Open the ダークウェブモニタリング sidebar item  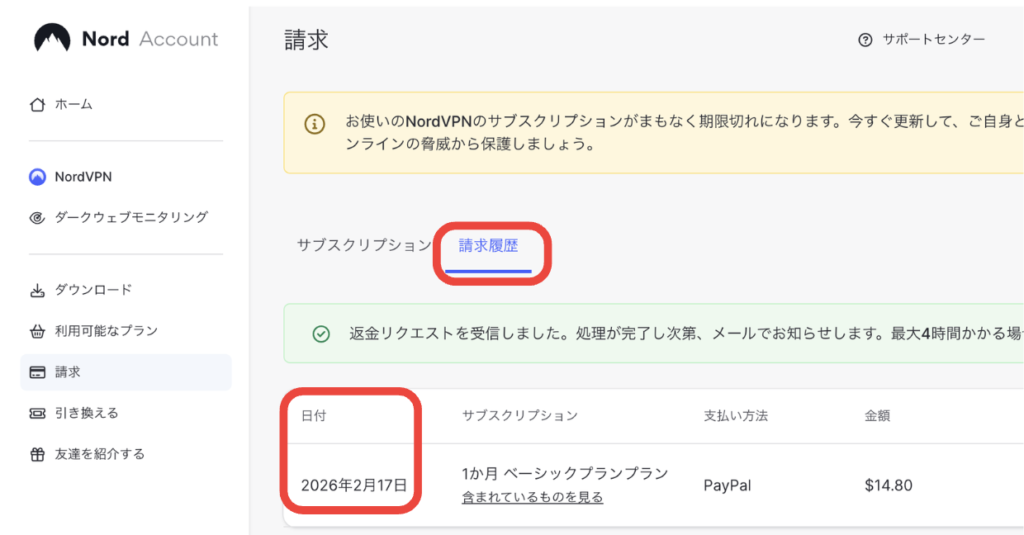point(131,217)
